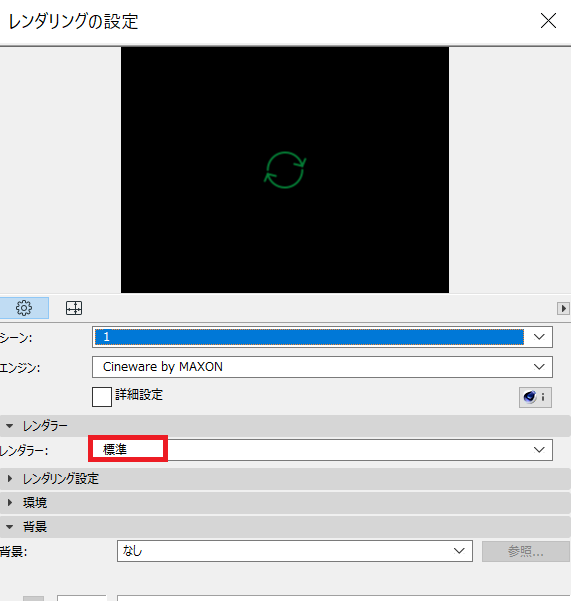Expand the レンダリング設定 section
Image resolution: width=571 pixels, height=601 pixels.
[x=286, y=479]
